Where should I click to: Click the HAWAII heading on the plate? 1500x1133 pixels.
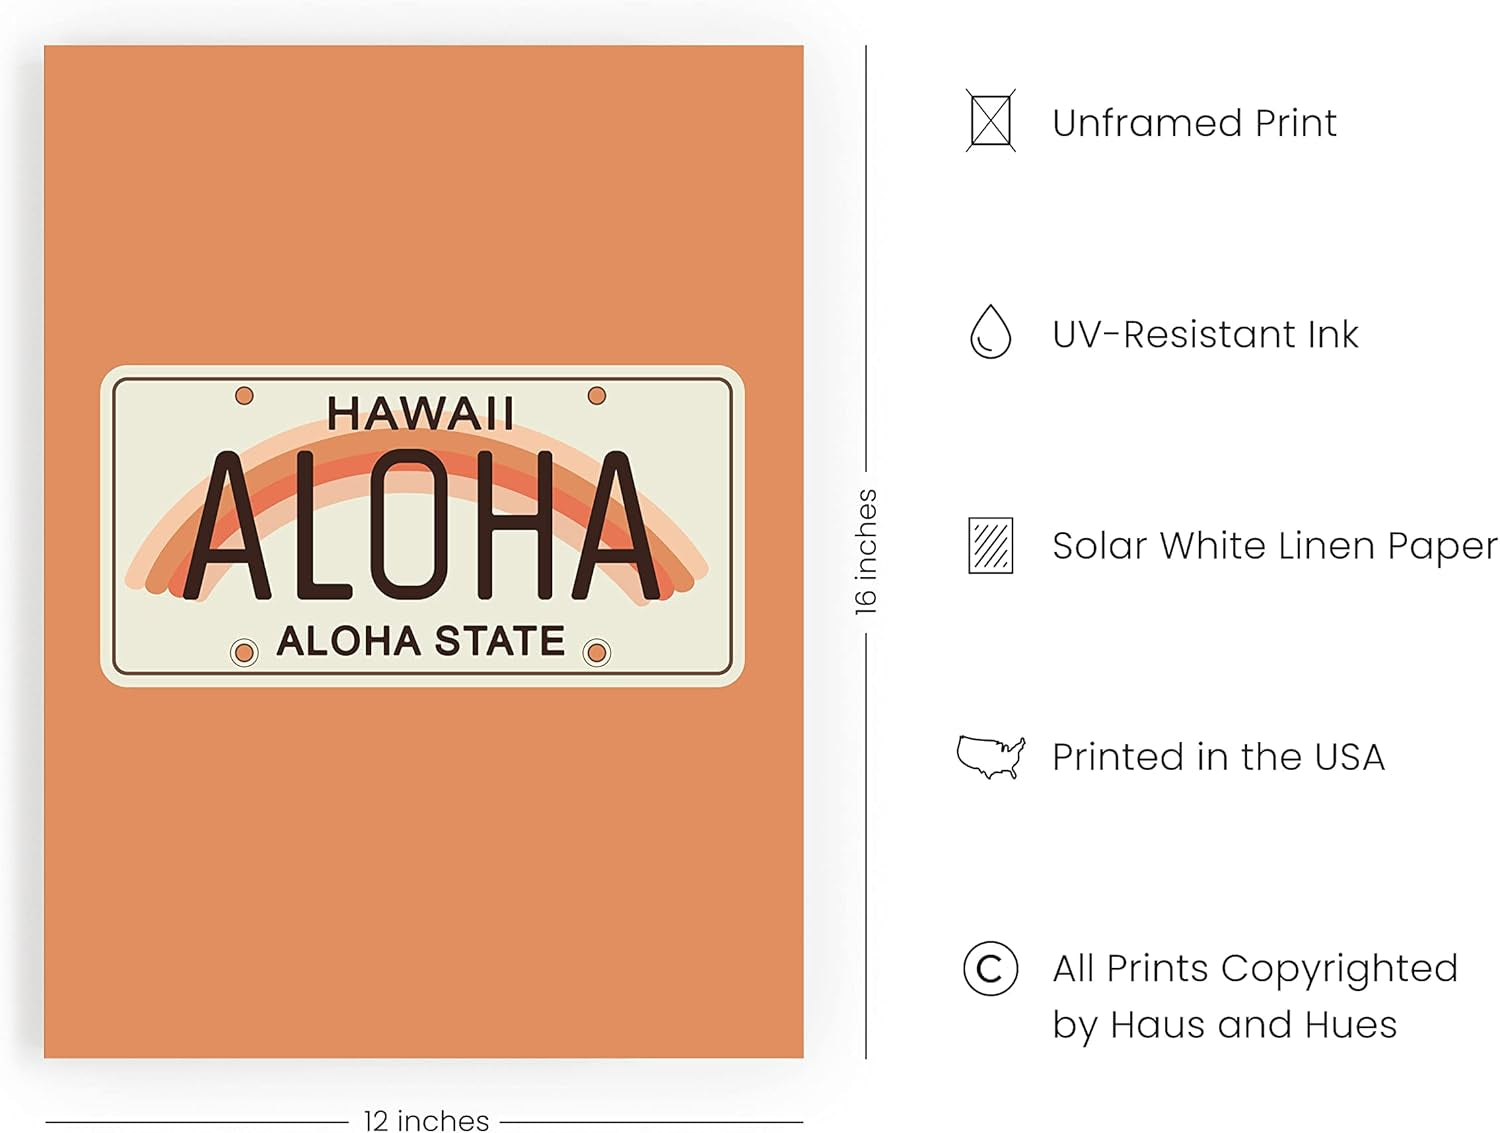(x=420, y=413)
